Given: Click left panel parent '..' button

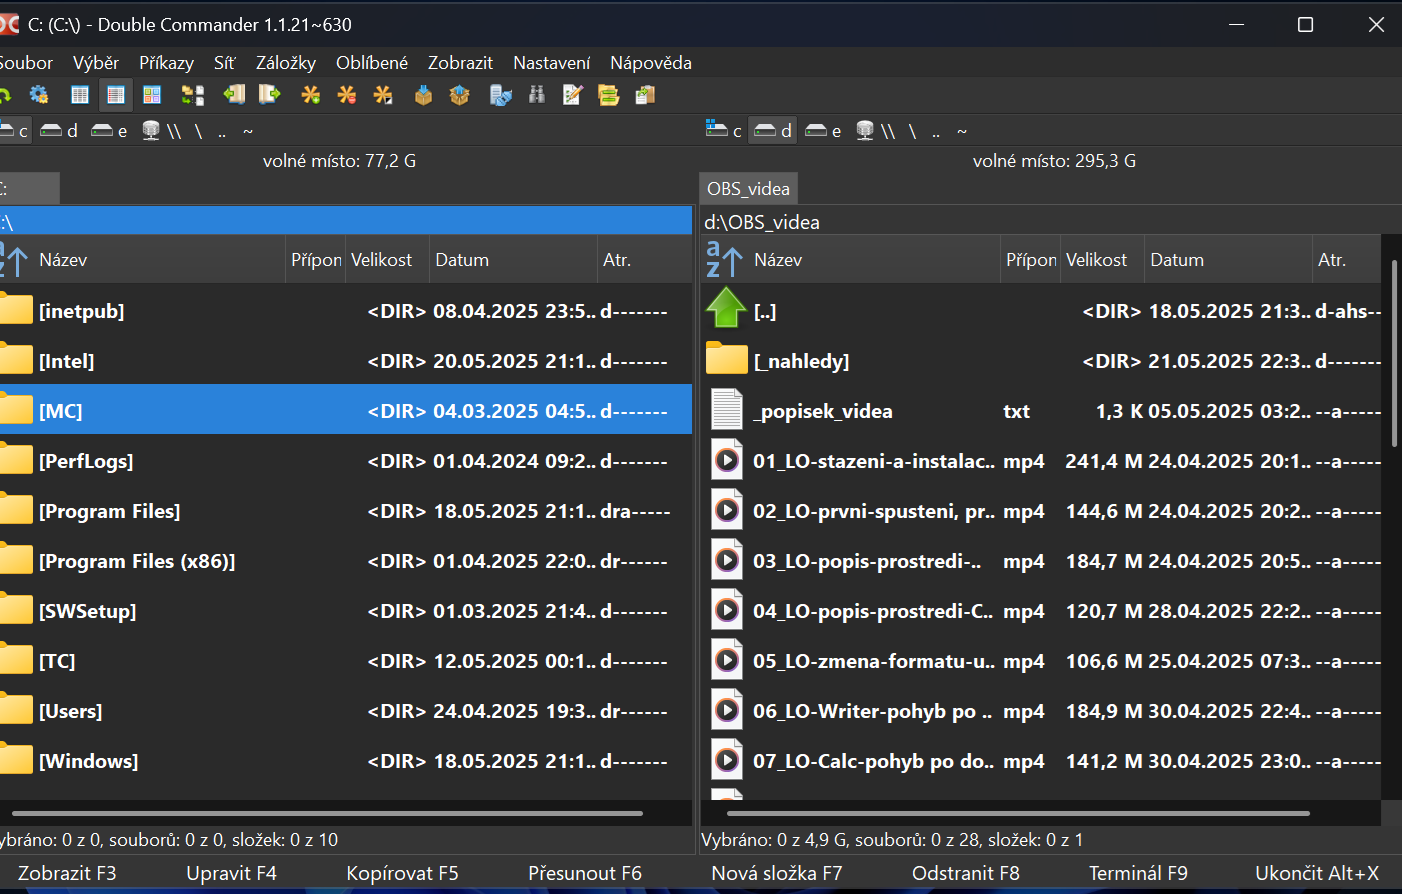Looking at the screenshot, I should [x=222, y=131].
